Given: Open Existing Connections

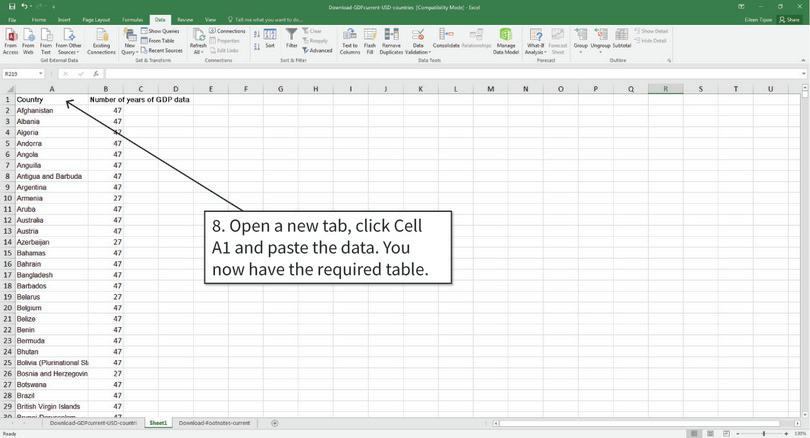Looking at the screenshot, I should (101, 41).
